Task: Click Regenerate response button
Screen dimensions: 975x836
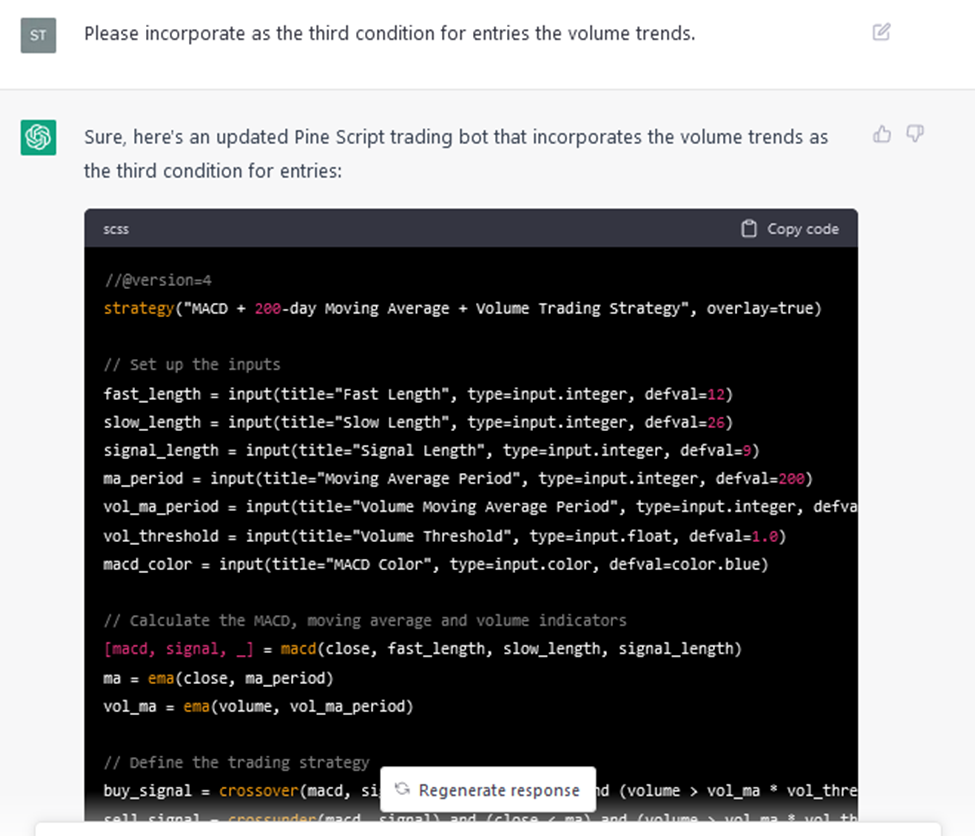Action: pos(488,790)
